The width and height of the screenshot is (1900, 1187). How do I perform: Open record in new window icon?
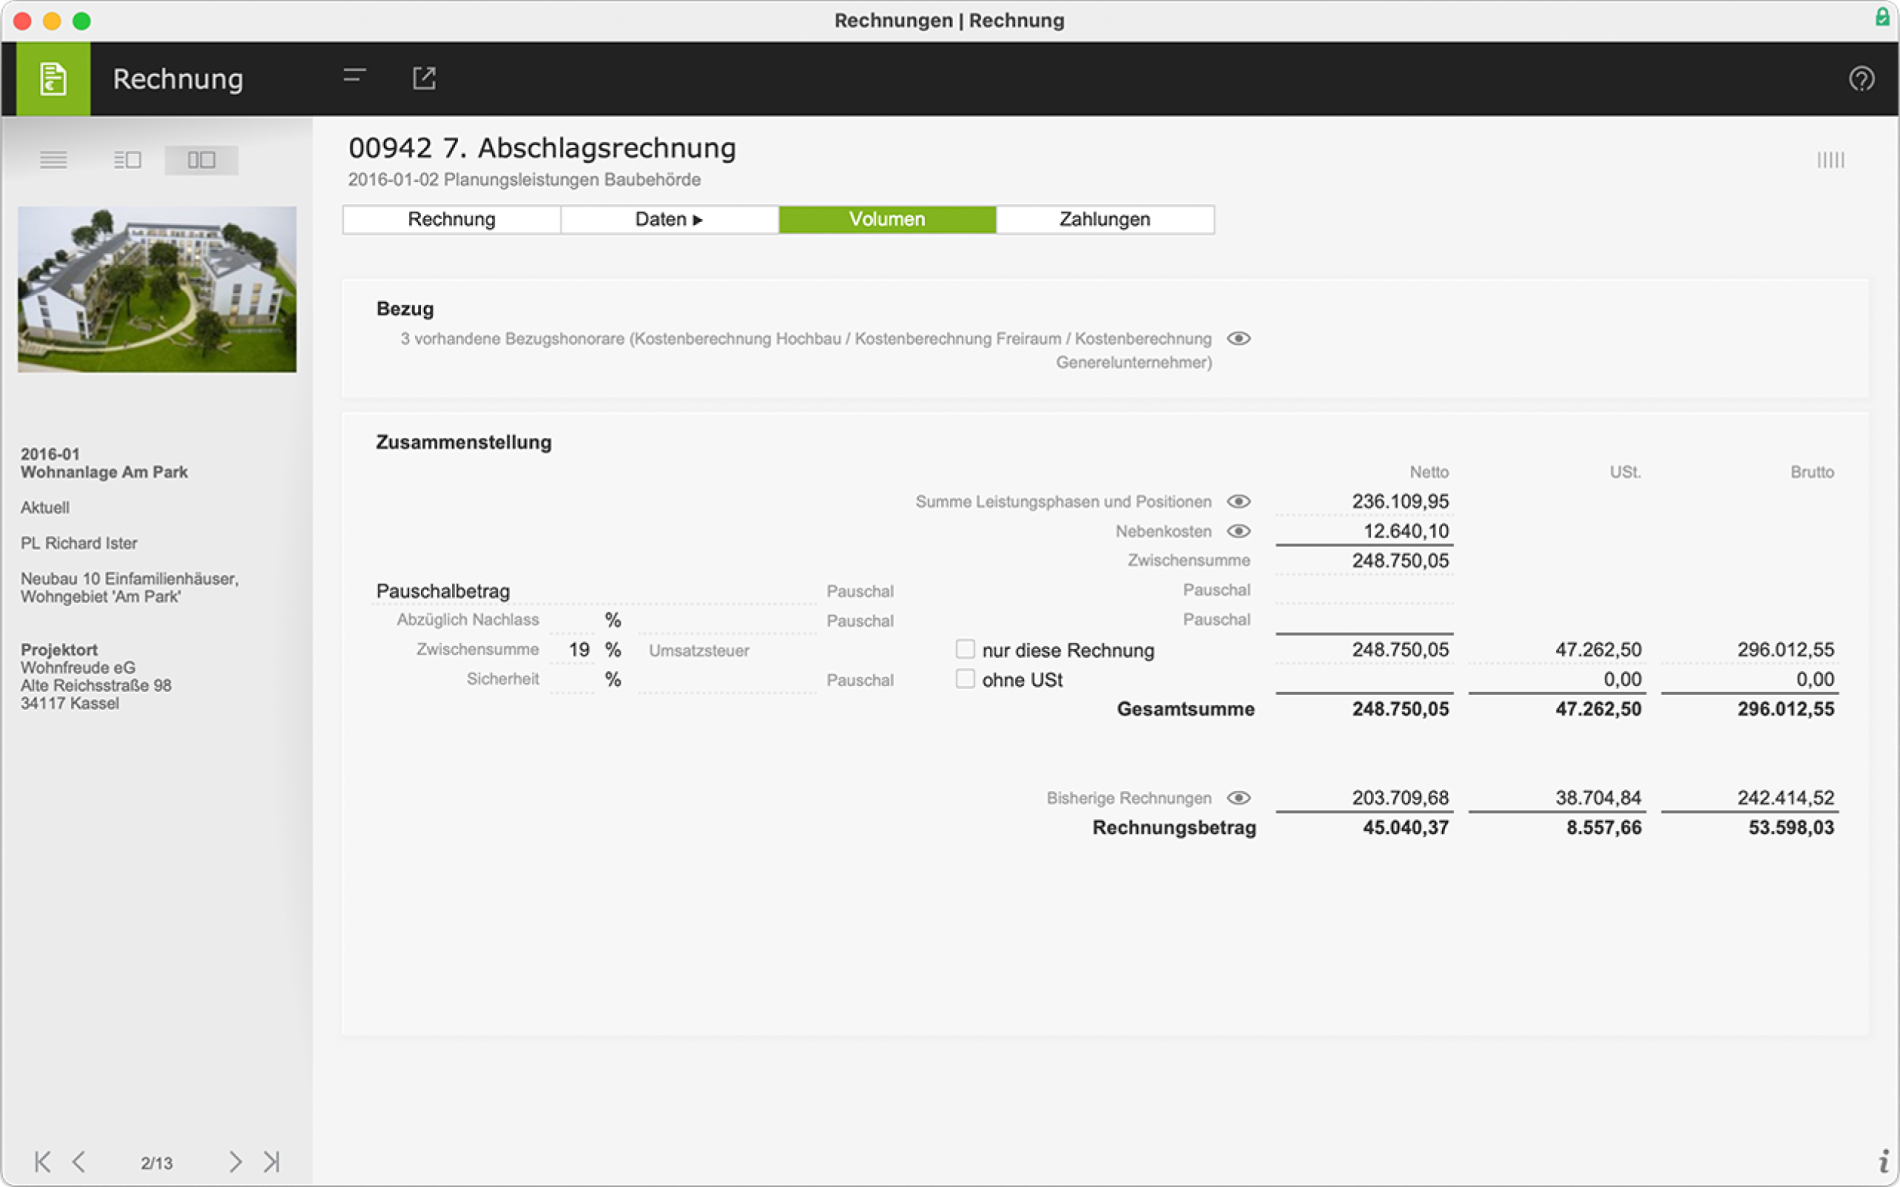[x=424, y=78]
